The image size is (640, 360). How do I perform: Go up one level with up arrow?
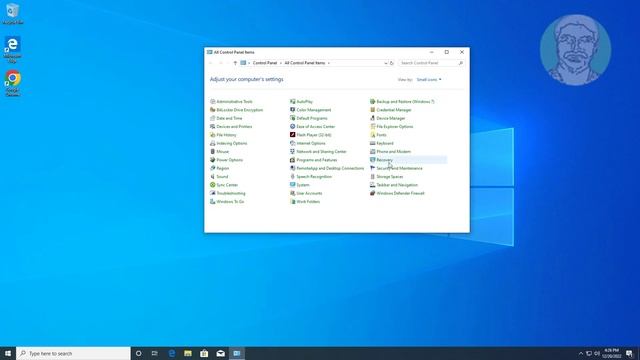coord(235,63)
